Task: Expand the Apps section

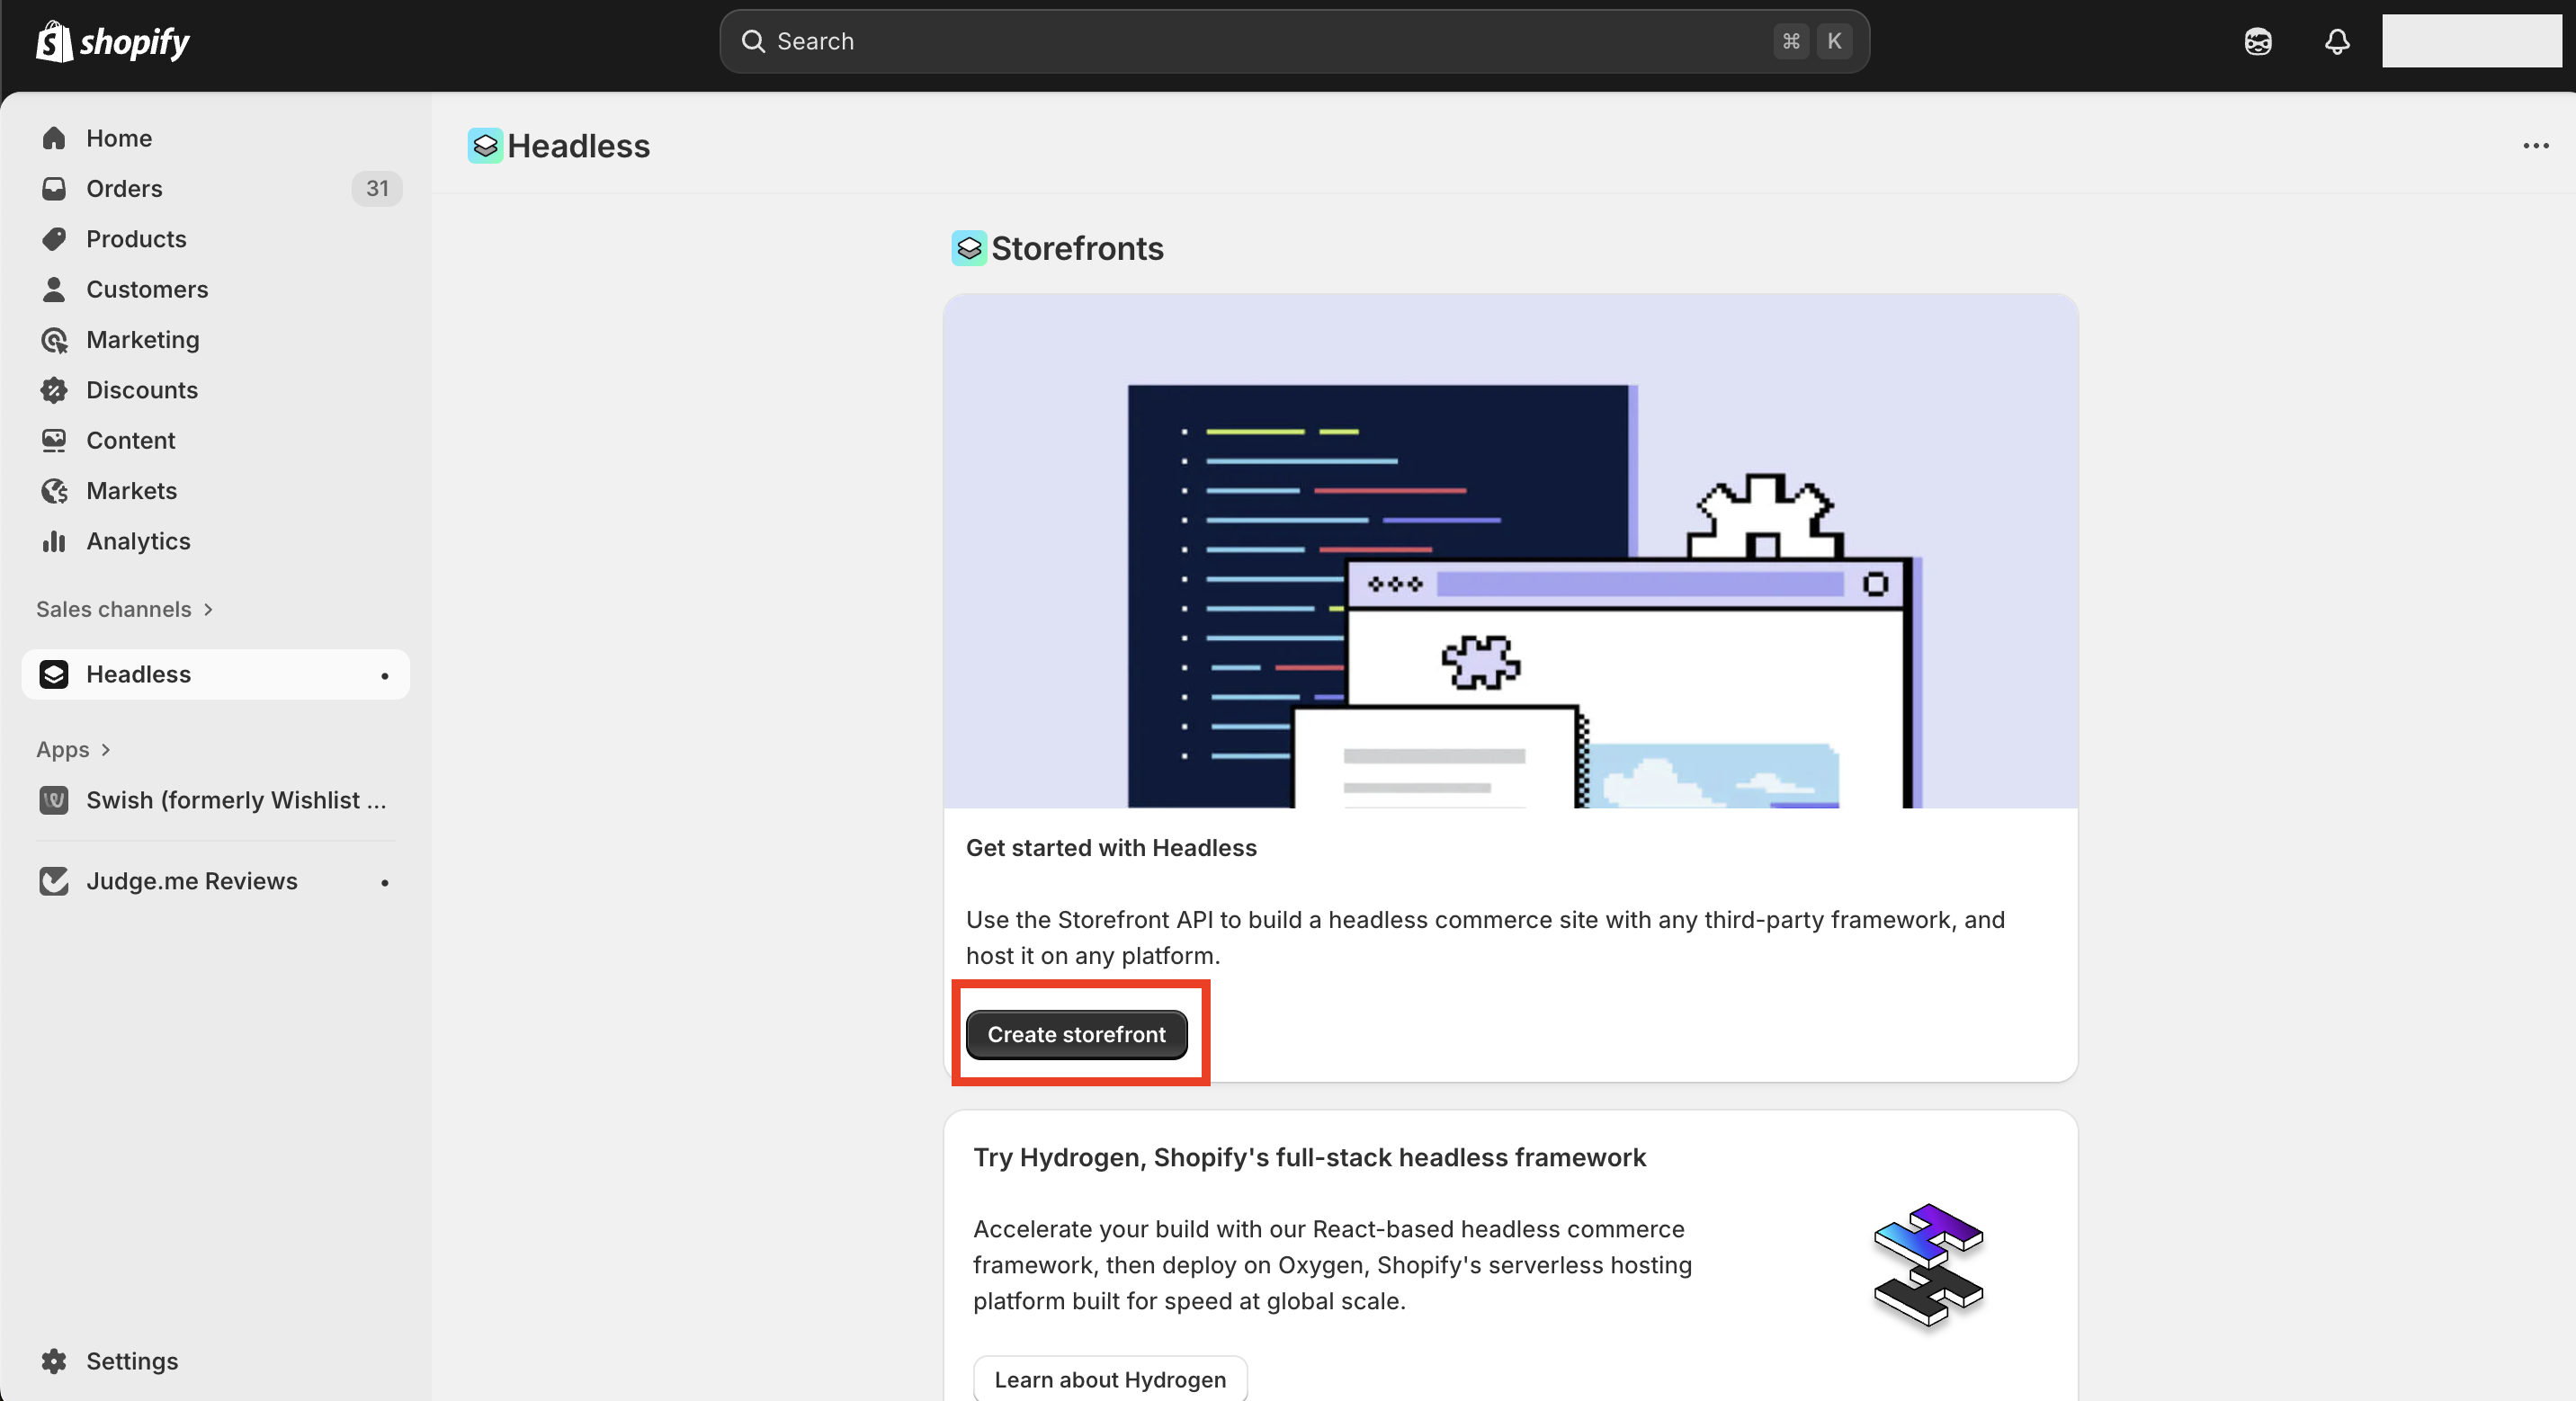Action: click(x=74, y=749)
